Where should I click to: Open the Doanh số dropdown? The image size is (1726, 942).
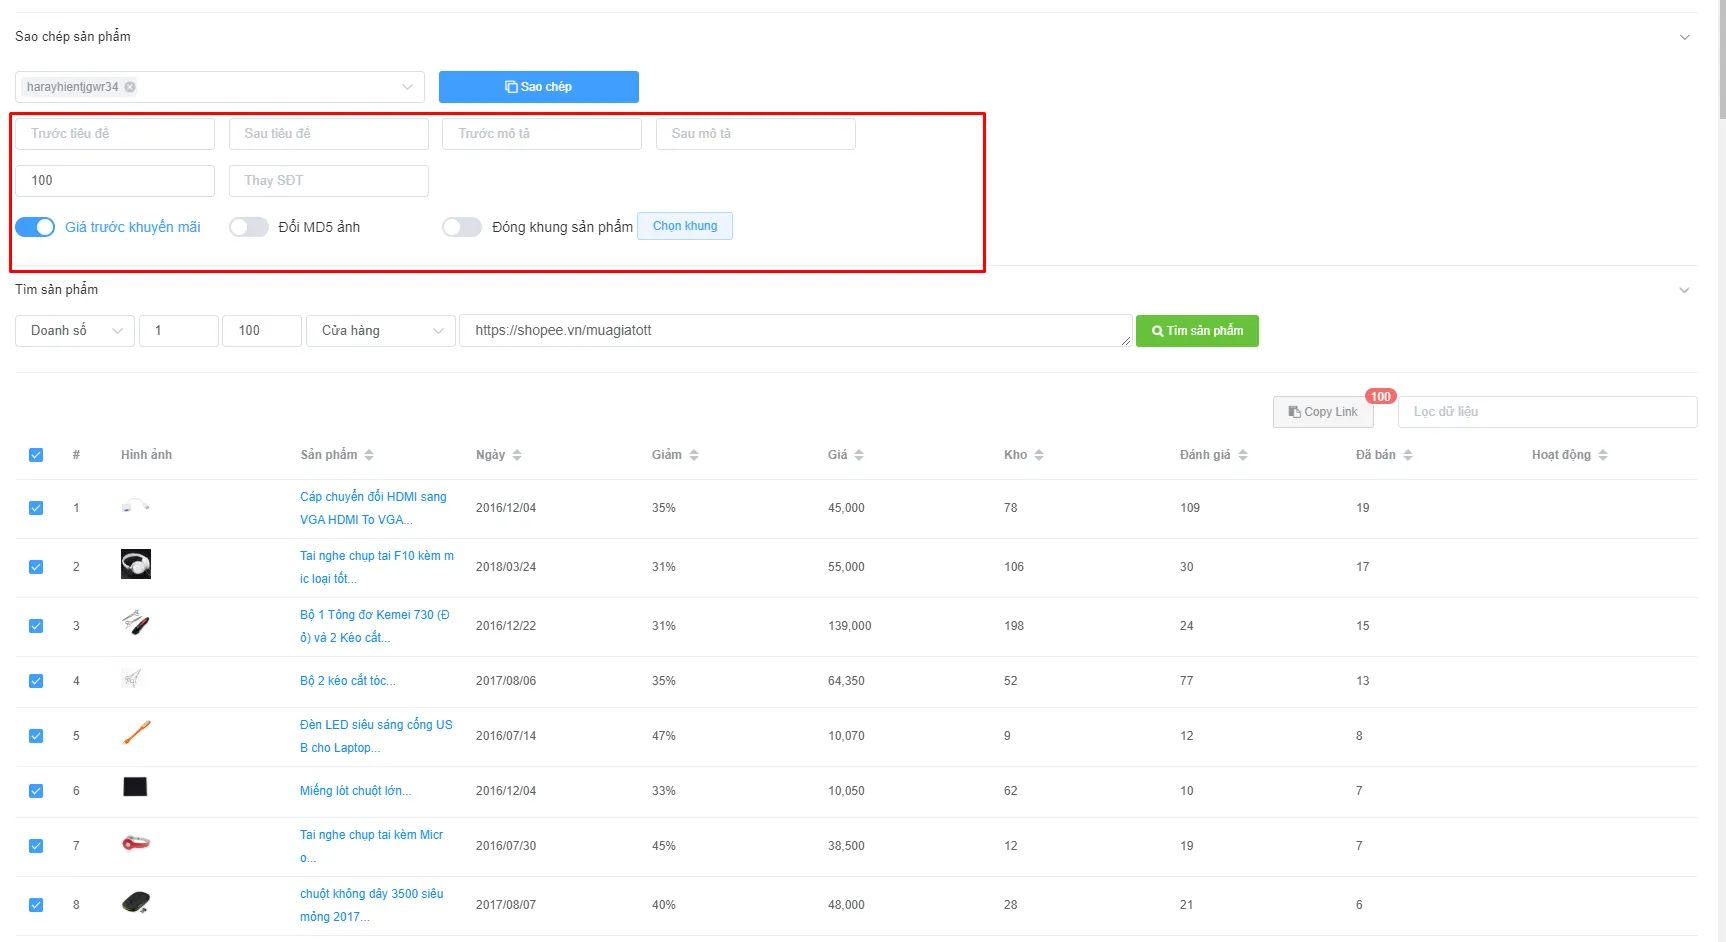tap(75, 331)
